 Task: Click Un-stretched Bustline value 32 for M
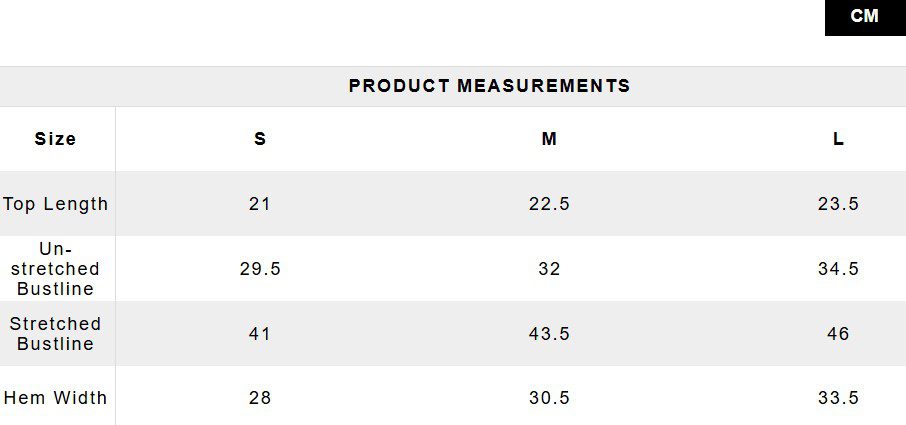[x=549, y=269]
